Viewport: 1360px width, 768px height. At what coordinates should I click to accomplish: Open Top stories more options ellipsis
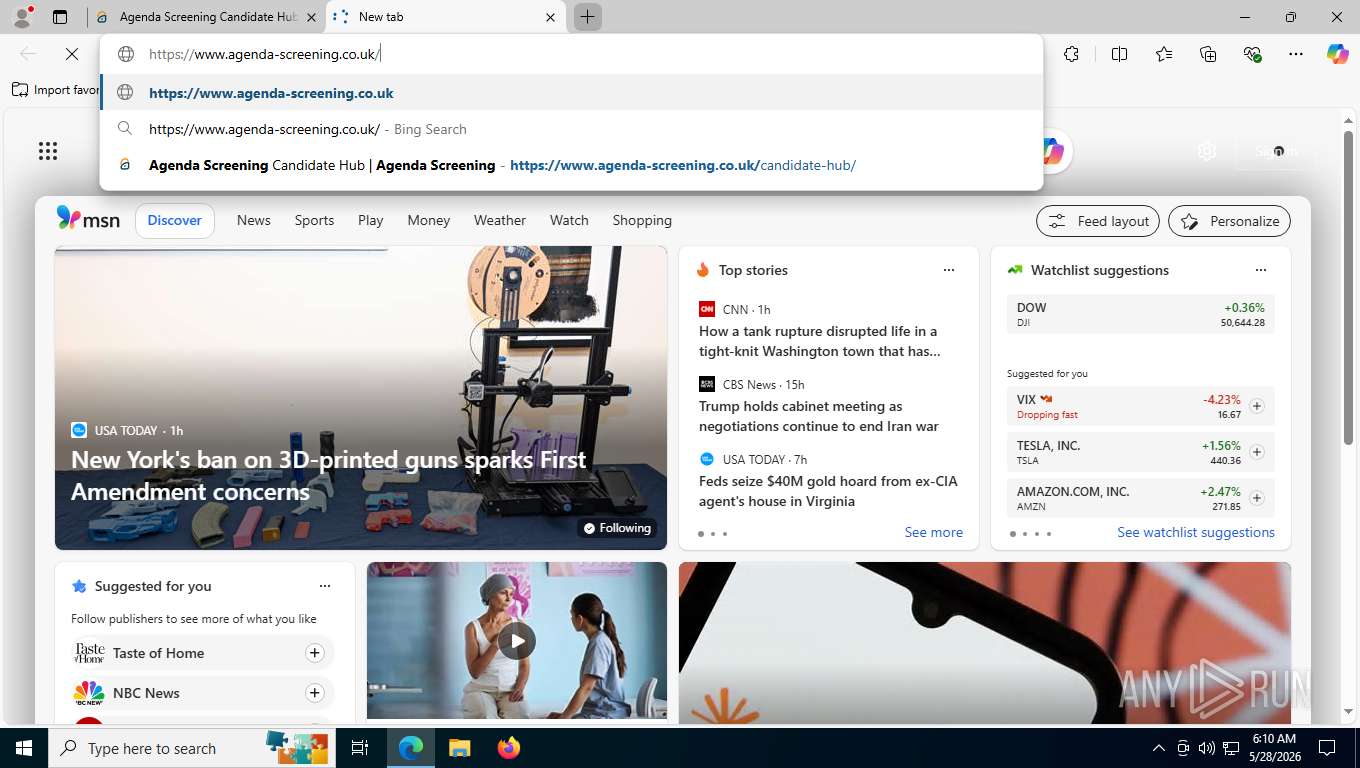tap(949, 270)
